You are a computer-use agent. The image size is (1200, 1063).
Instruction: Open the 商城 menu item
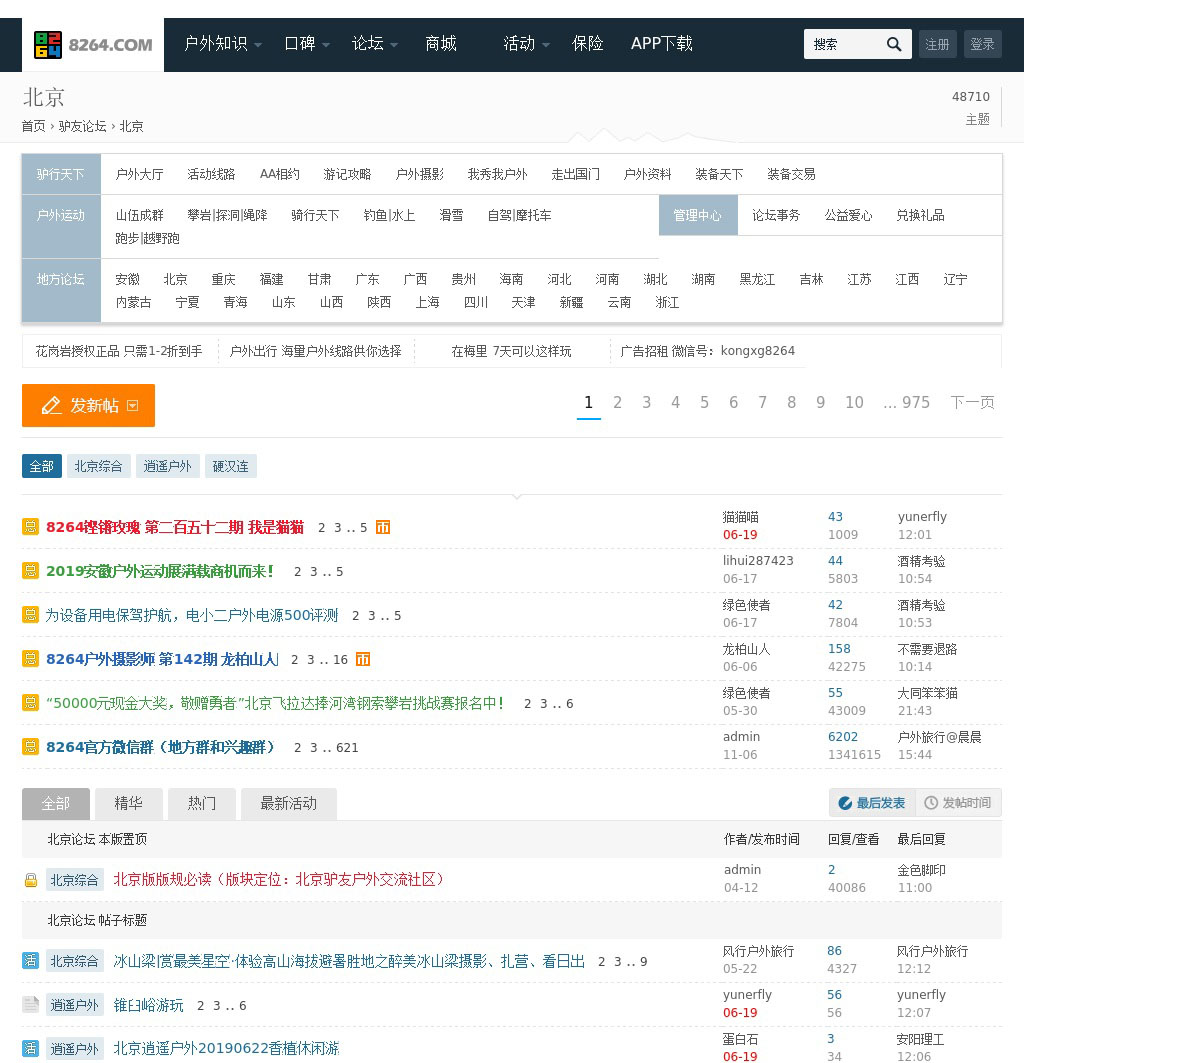(x=441, y=44)
